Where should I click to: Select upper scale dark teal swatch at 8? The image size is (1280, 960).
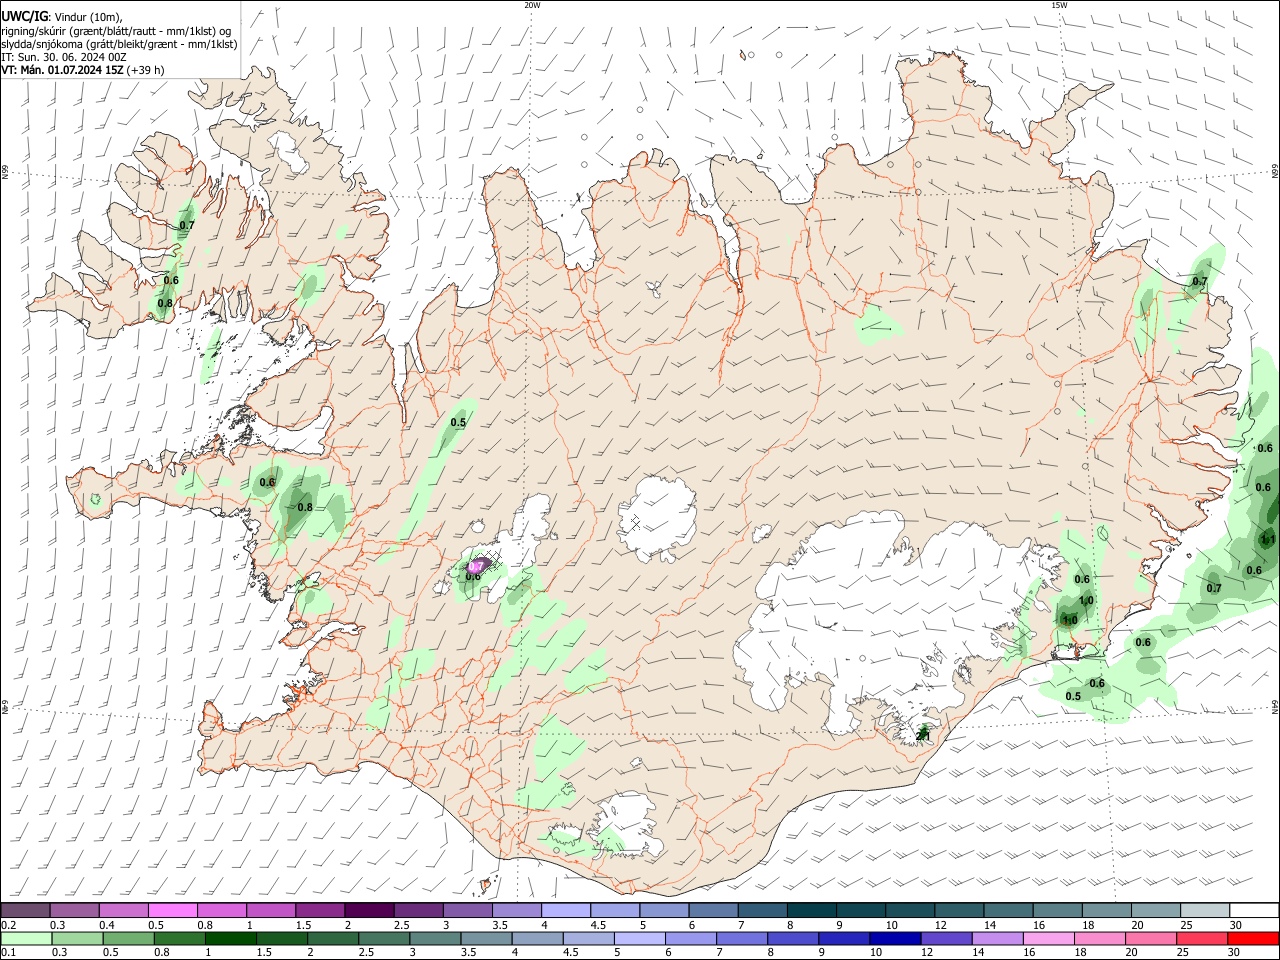coord(812,911)
